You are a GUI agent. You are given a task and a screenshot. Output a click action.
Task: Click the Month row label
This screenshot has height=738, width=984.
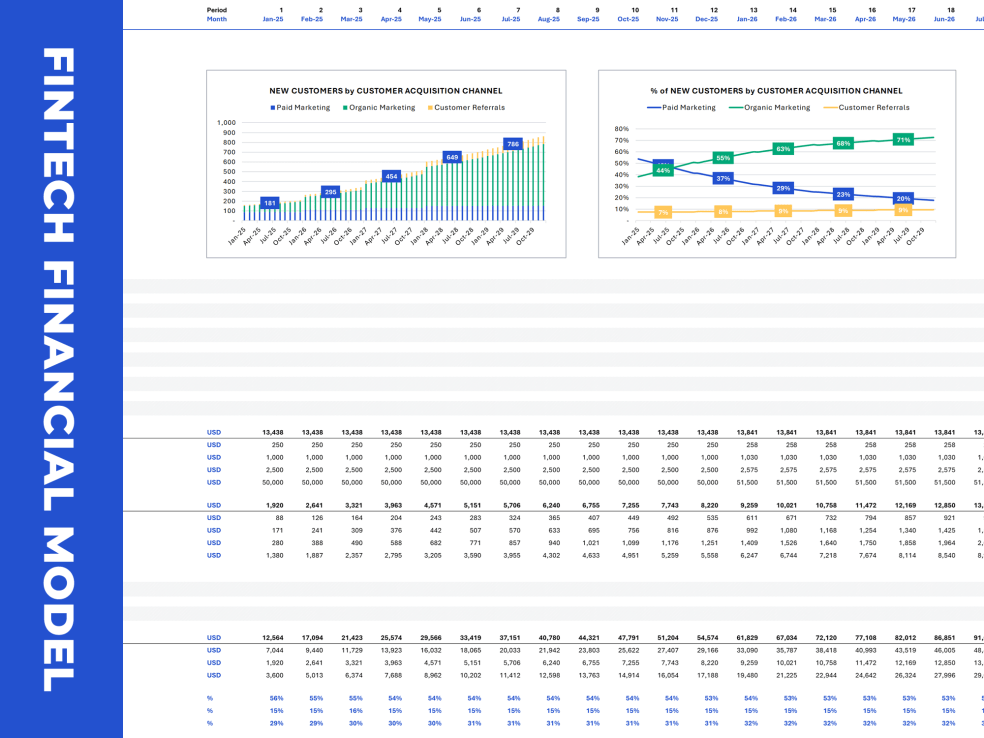(216, 19)
